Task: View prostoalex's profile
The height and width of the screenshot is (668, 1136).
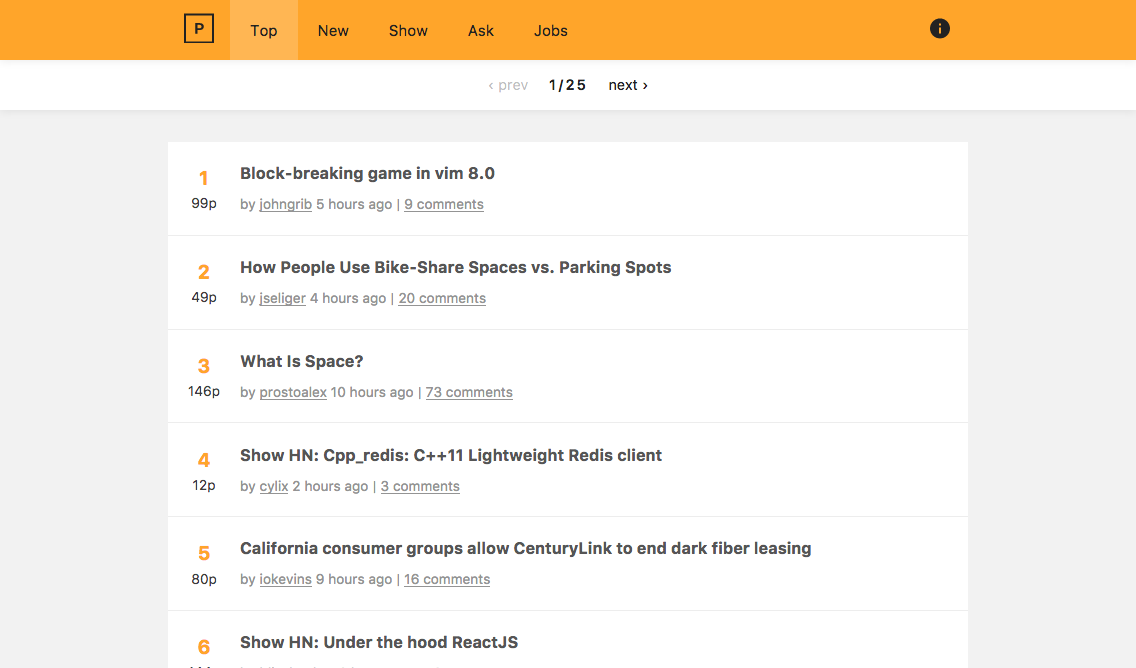Action: click(x=293, y=392)
